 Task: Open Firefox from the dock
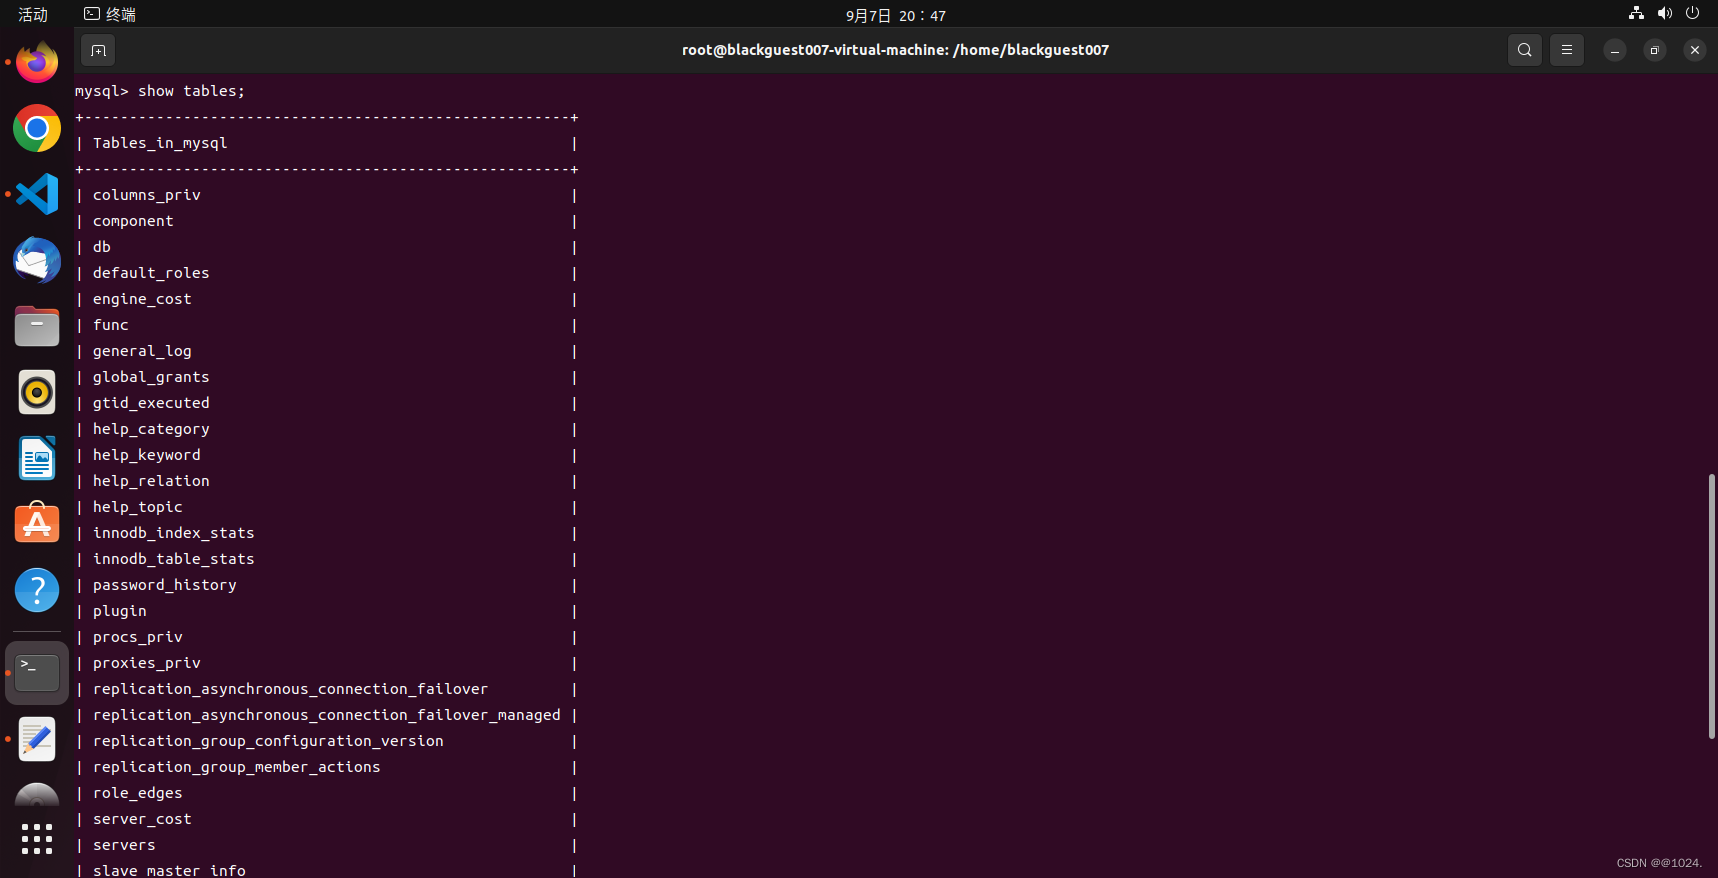37,62
